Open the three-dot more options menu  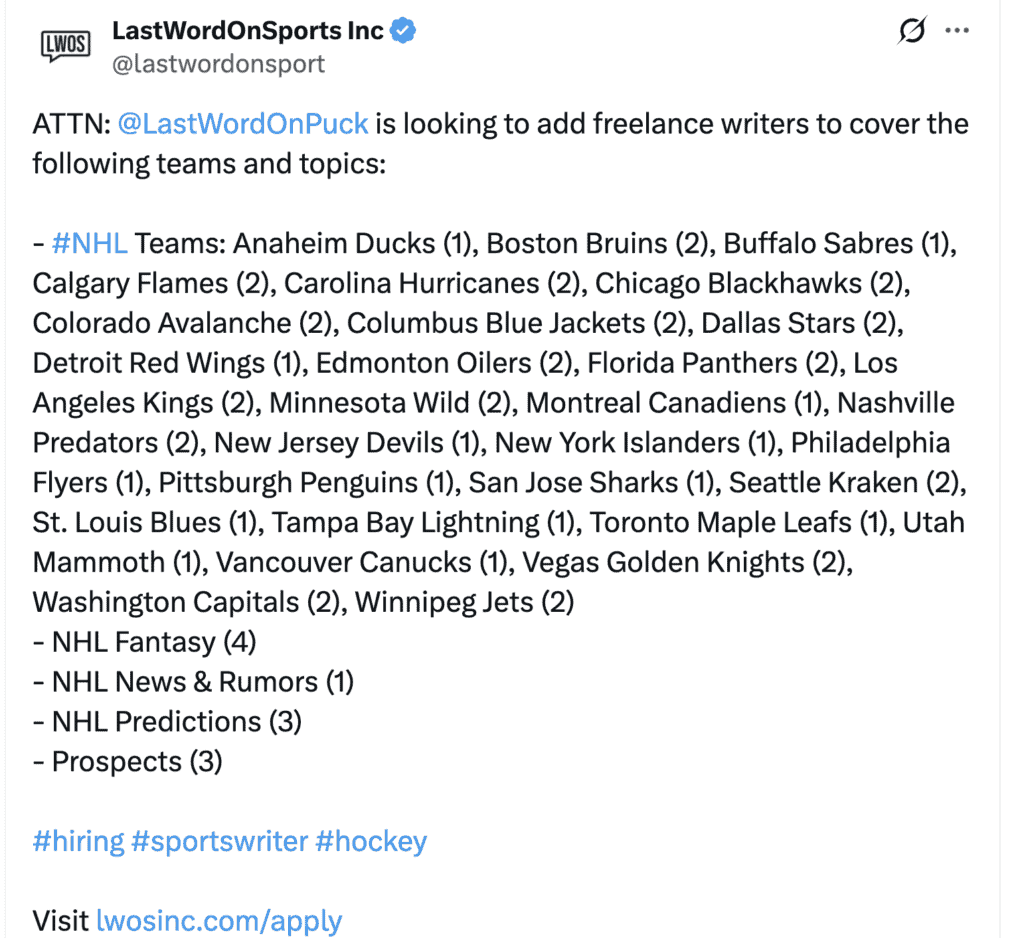pyautogui.click(x=957, y=31)
